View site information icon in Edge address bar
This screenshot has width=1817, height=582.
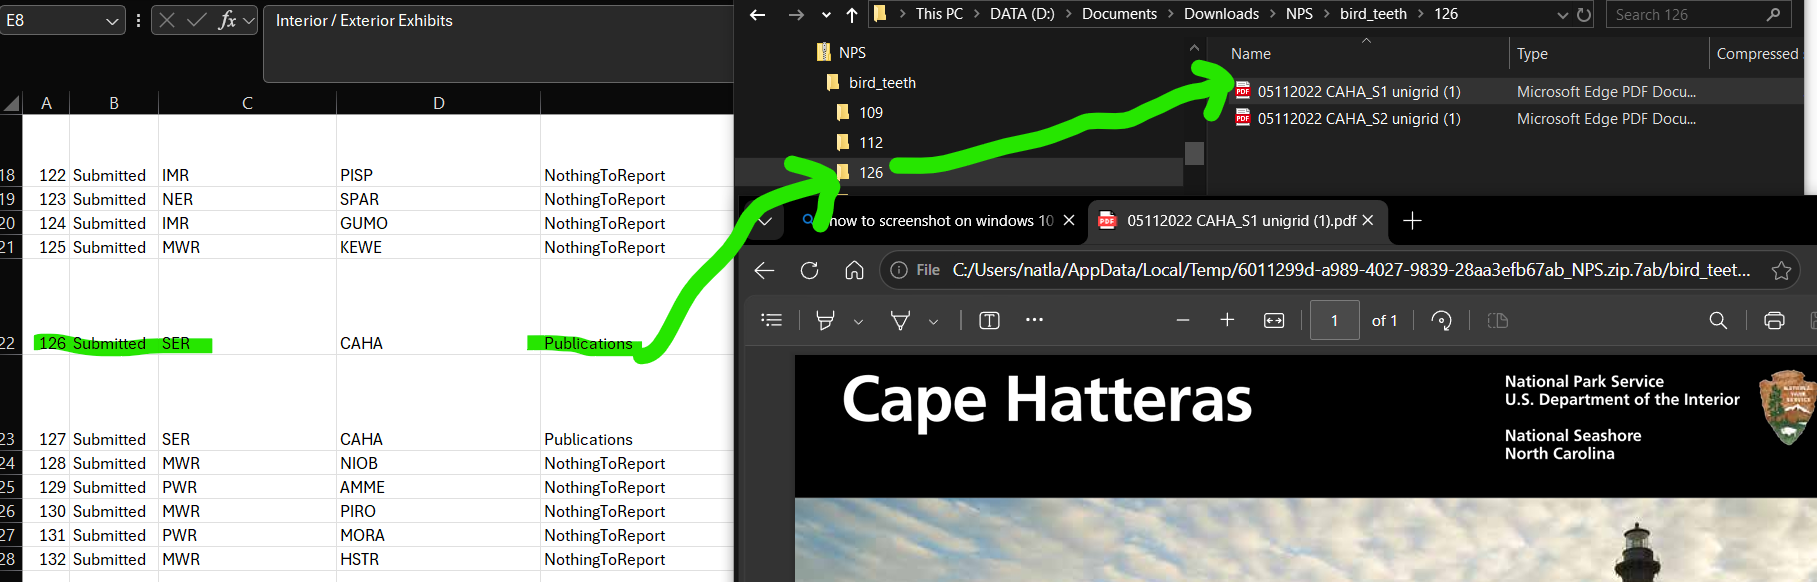pos(899,270)
